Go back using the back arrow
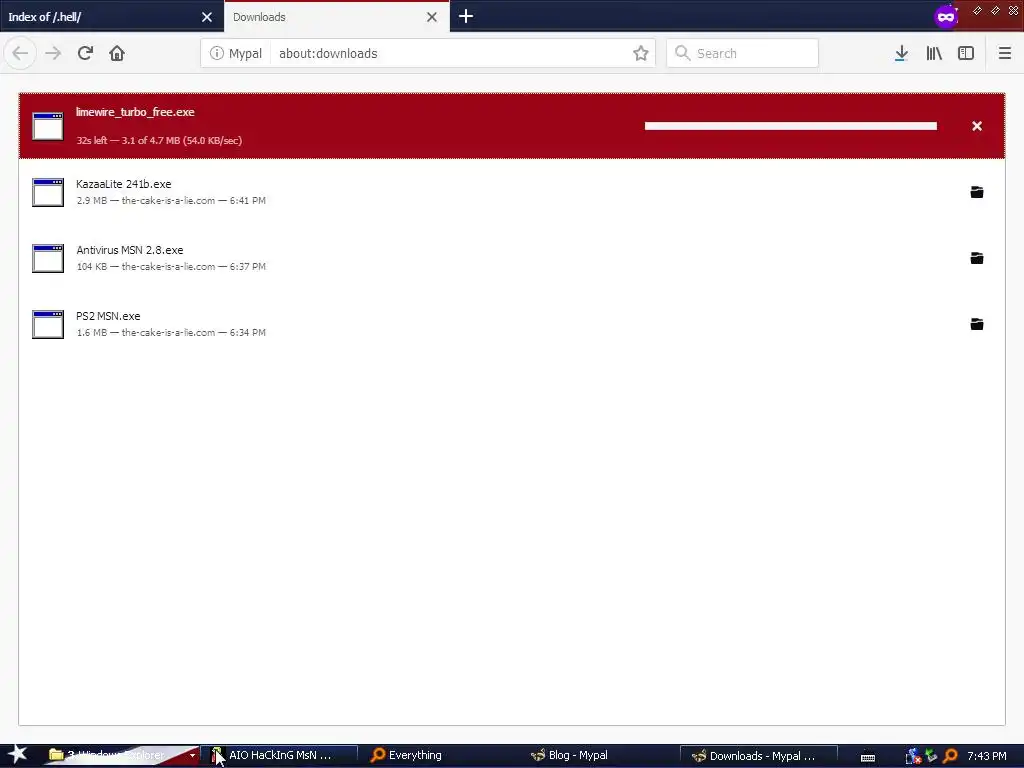The height and width of the screenshot is (768, 1024). point(20,53)
